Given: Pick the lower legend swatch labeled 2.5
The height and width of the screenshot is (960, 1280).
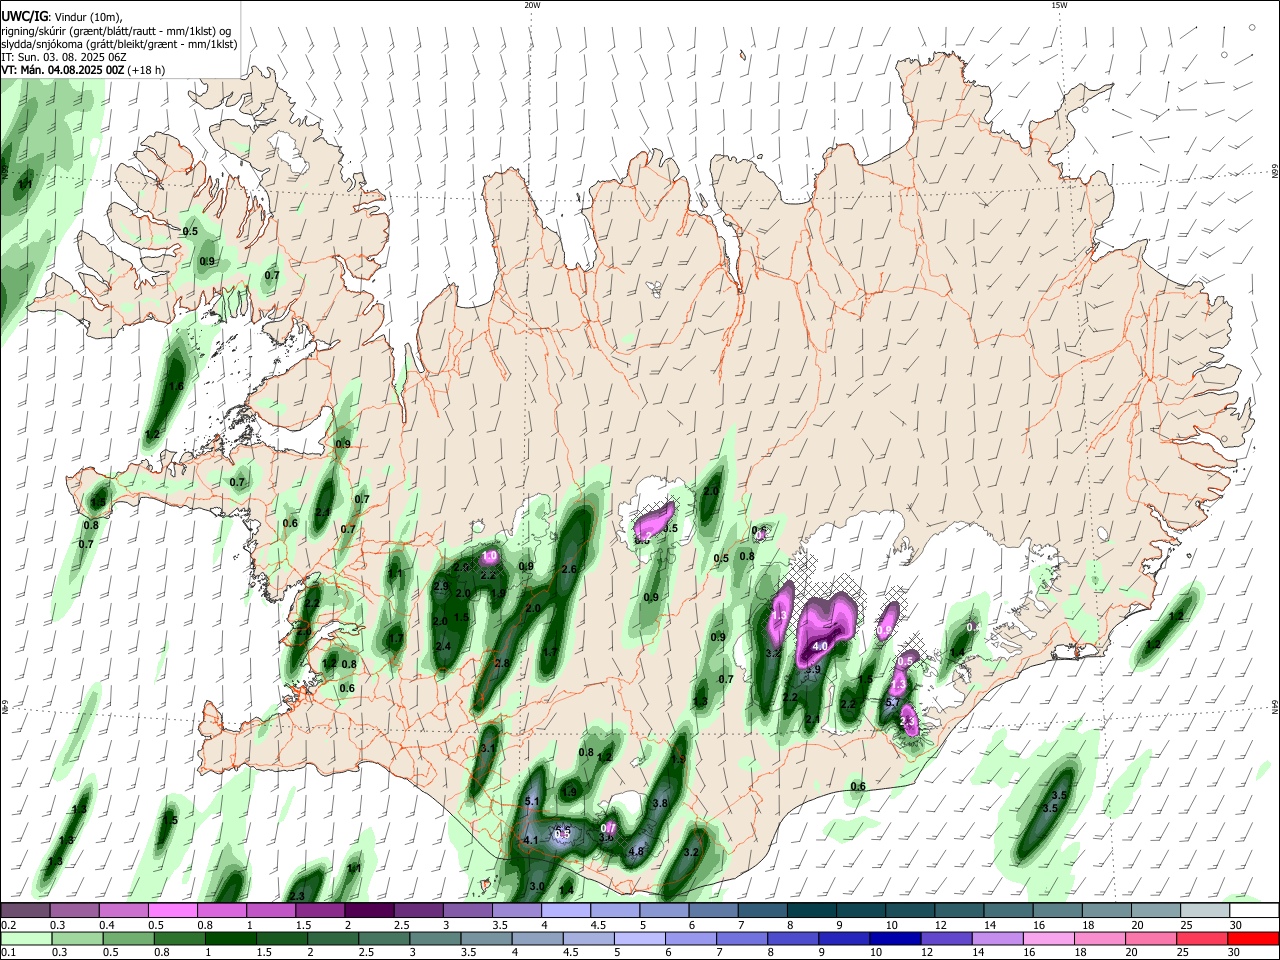Looking at the screenshot, I should [x=384, y=938].
